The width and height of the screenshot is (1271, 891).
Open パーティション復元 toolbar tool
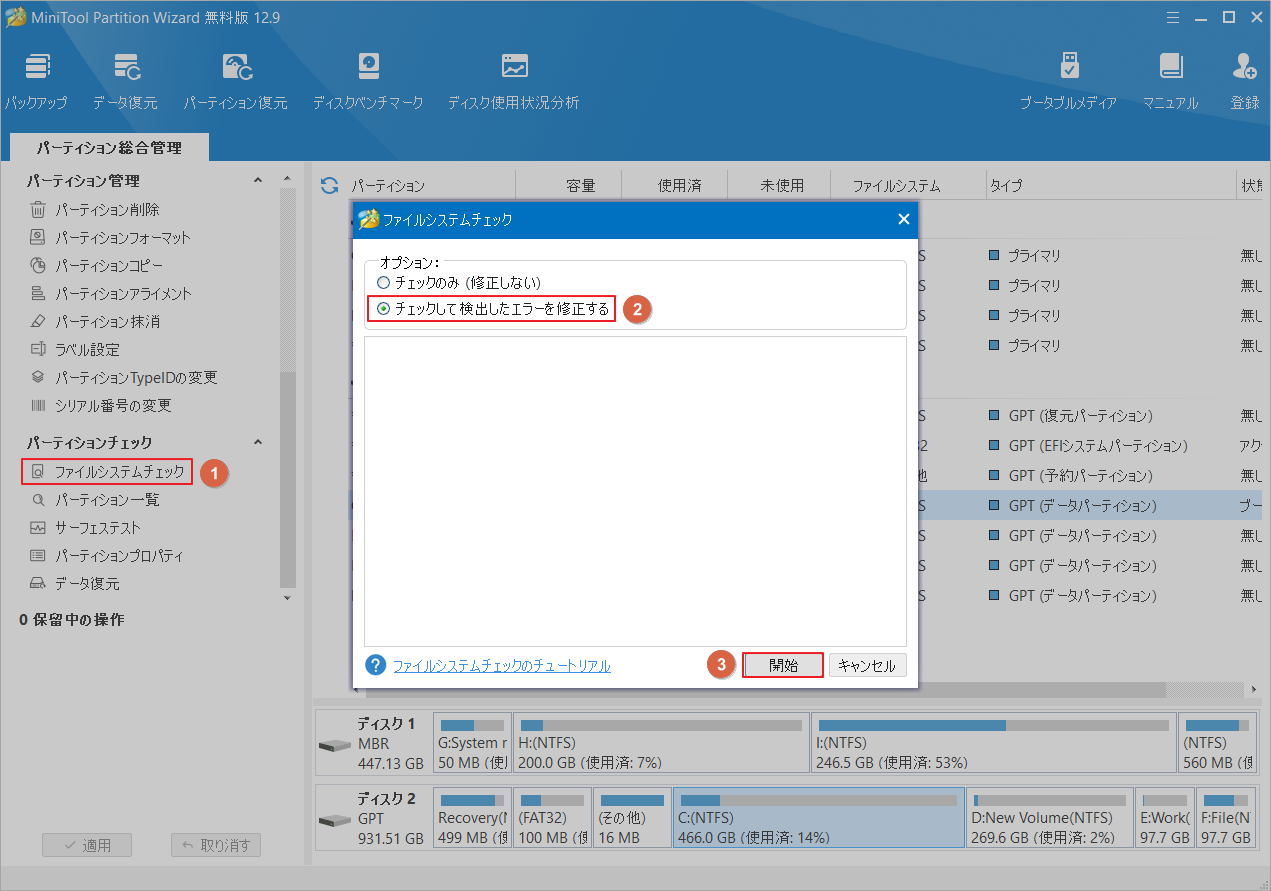point(235,81)
